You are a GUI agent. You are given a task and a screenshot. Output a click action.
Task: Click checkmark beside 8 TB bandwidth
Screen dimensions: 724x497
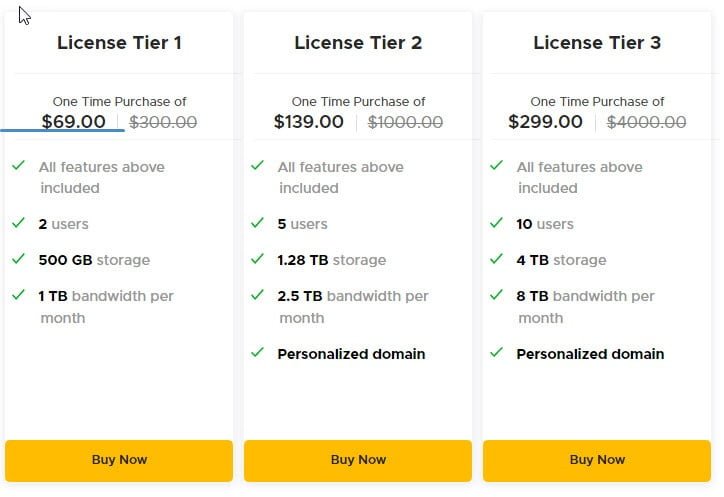tap(496, 295)
